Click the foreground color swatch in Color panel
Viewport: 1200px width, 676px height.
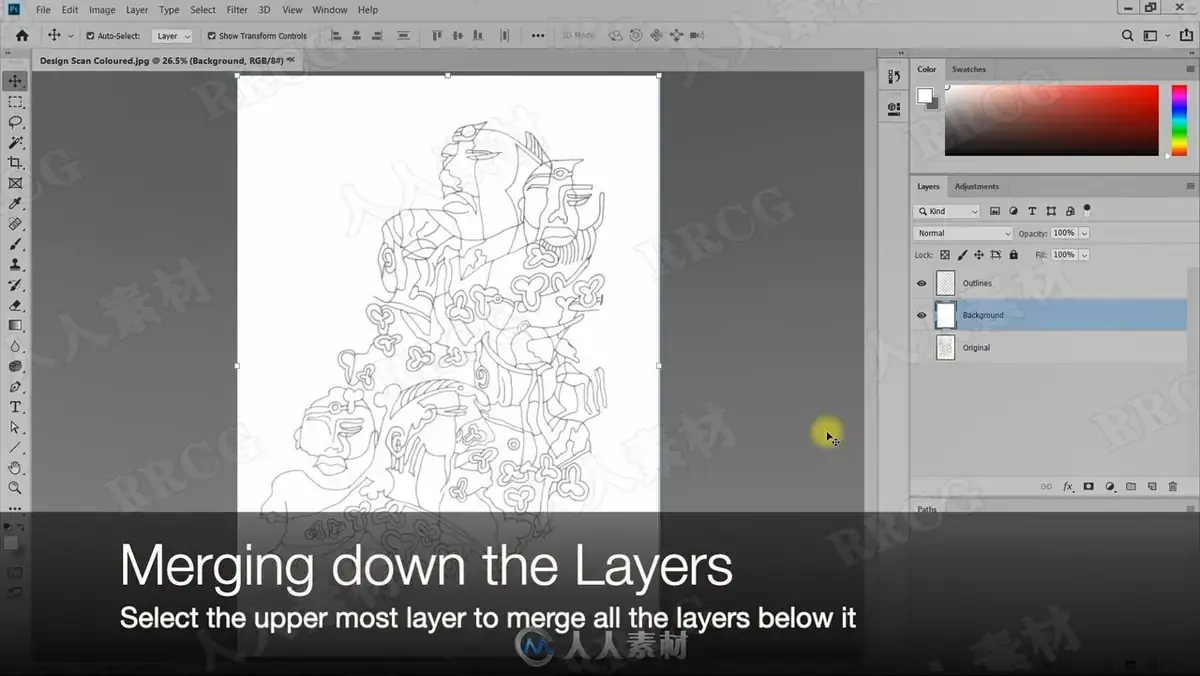point(924,95)
